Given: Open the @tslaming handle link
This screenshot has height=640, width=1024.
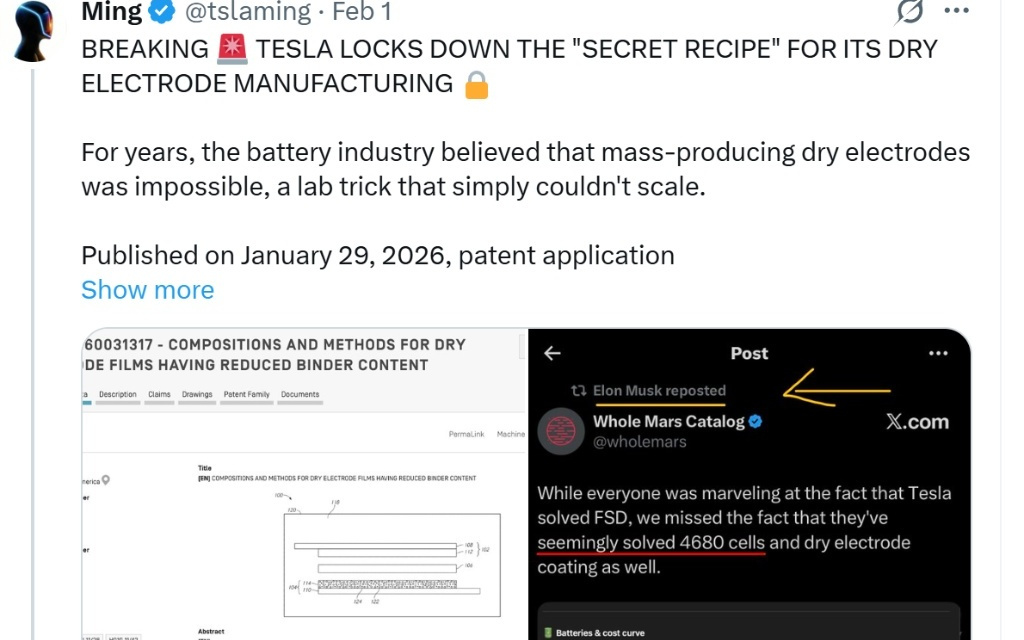Looking at the screenshot, I should [x=248, y=12].
